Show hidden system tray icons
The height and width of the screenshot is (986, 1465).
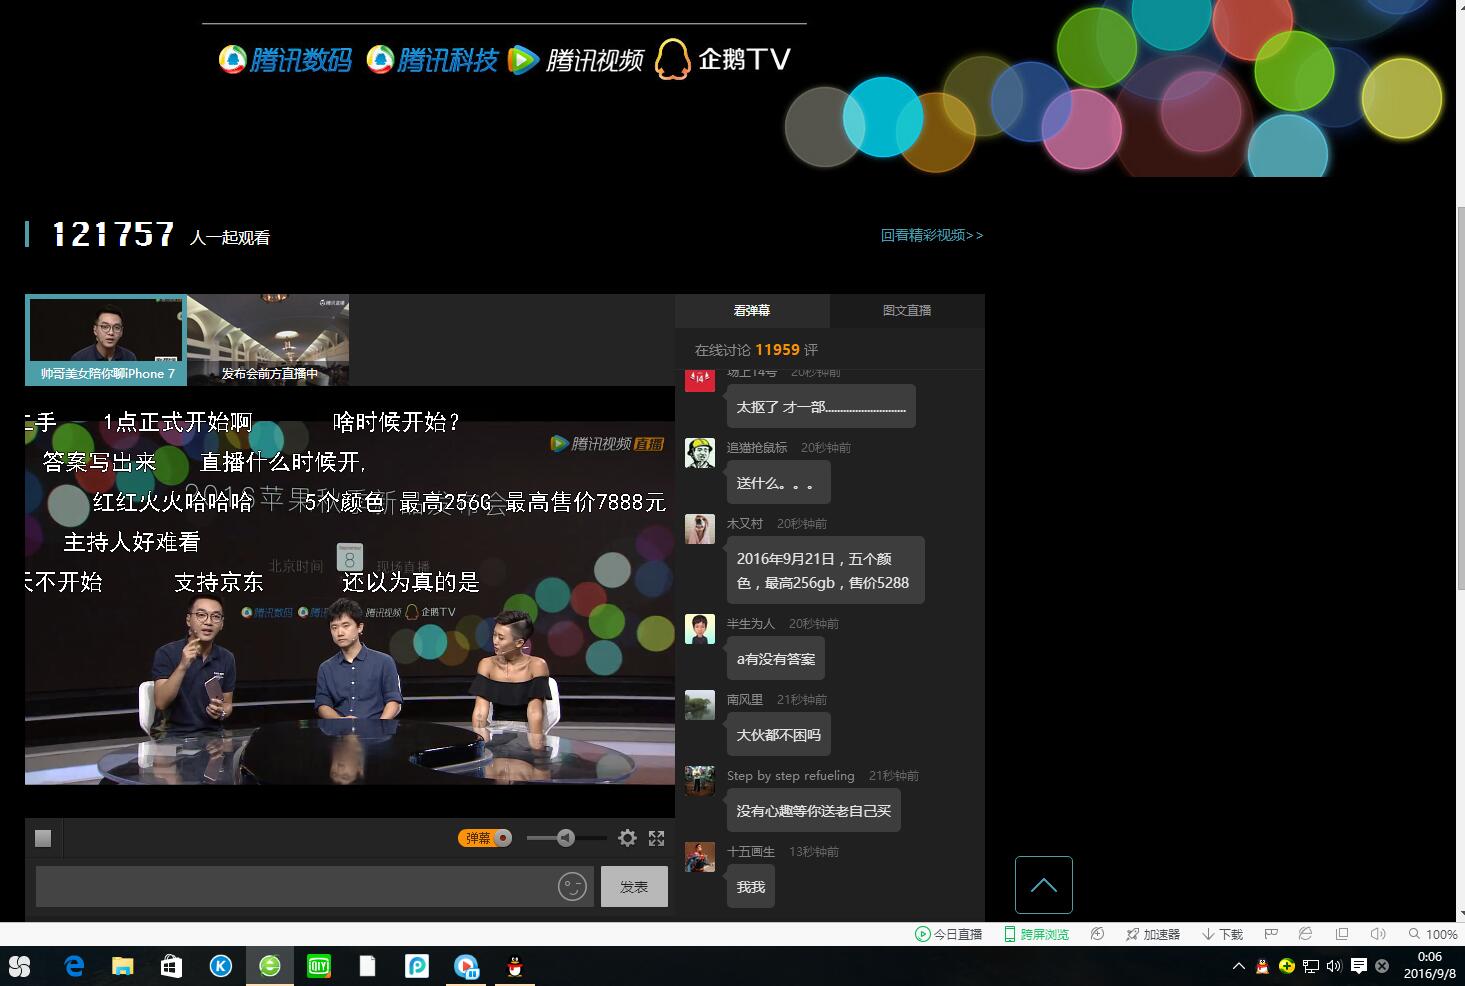(x=1239, y=966)
